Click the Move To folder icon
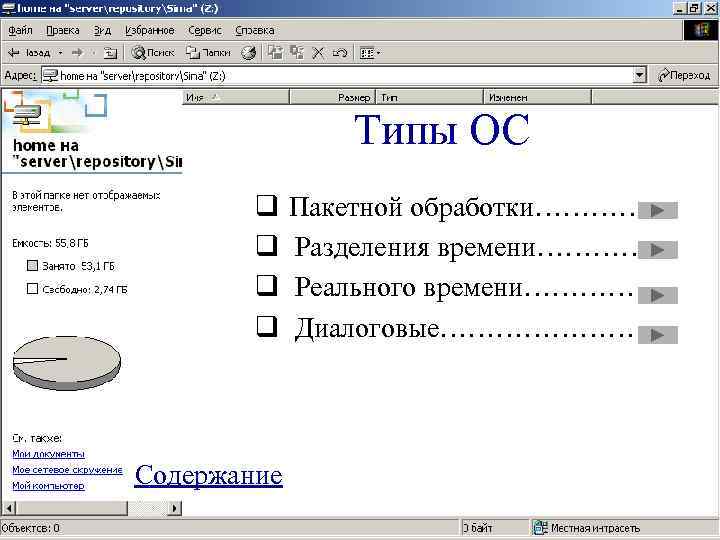 click(276, 53)
